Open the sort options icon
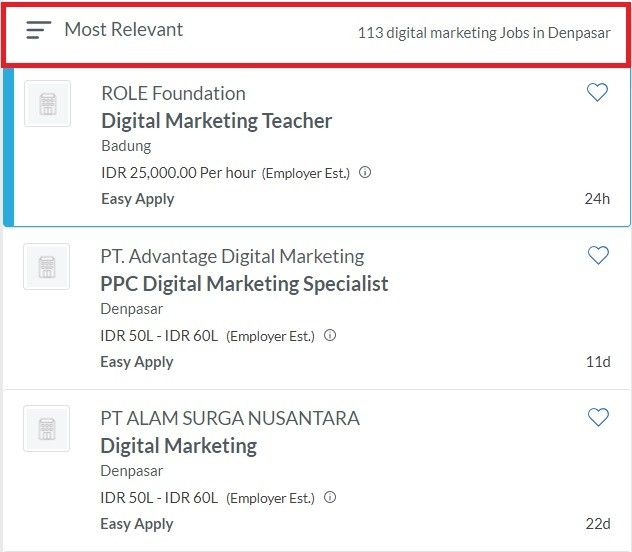Screen dimensions: 632x552 [39, 30]
